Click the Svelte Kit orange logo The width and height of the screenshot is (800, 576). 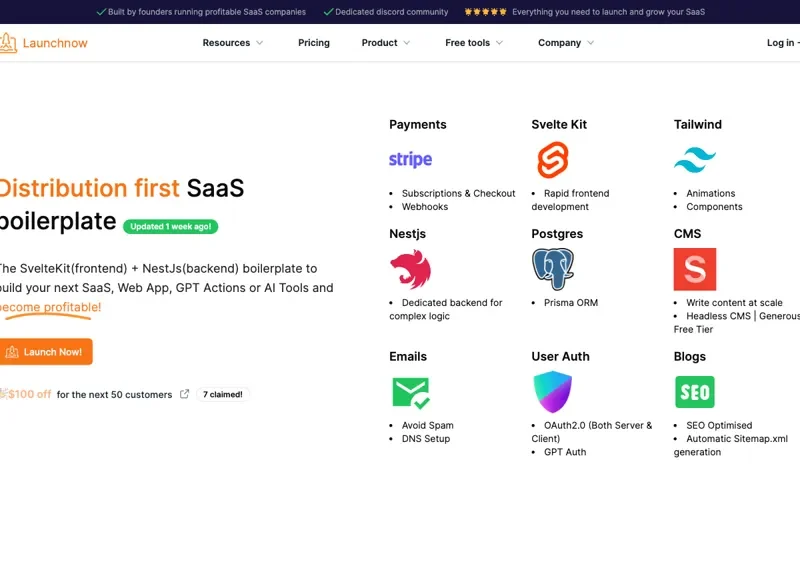pyautogui.click(x=553, y=160)
